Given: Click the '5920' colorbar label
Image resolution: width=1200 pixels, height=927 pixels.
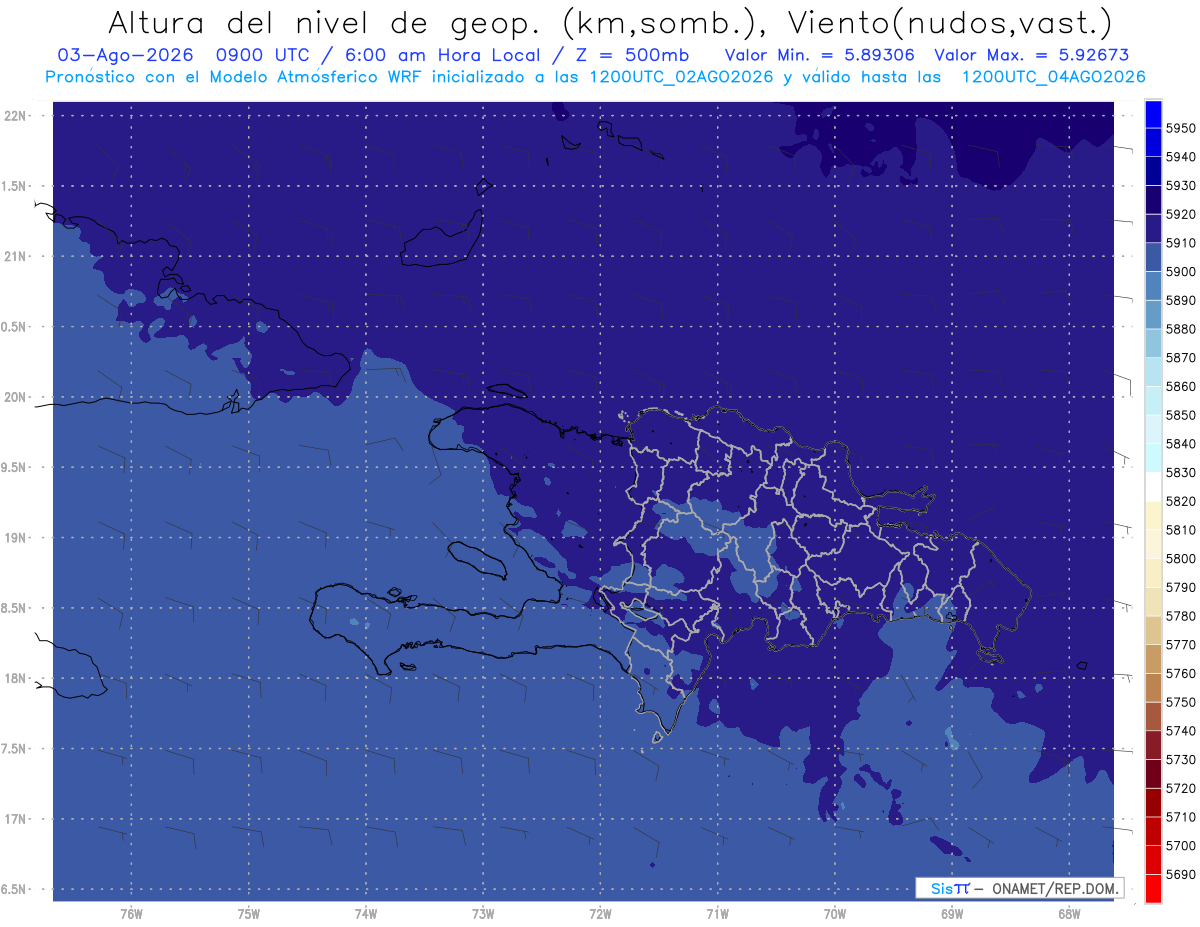Looking at the screenshot, I should [x=1180, y=215].
